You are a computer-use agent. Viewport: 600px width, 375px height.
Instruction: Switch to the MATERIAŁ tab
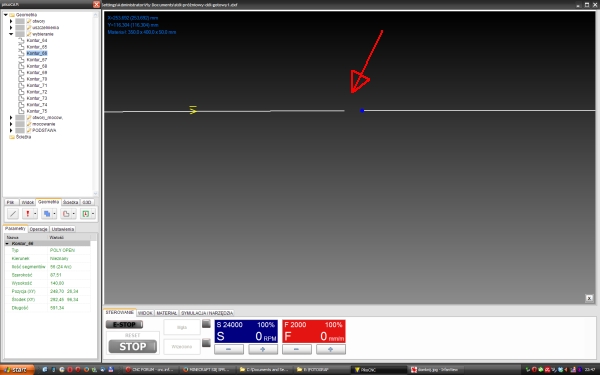[x=167, y=313]
